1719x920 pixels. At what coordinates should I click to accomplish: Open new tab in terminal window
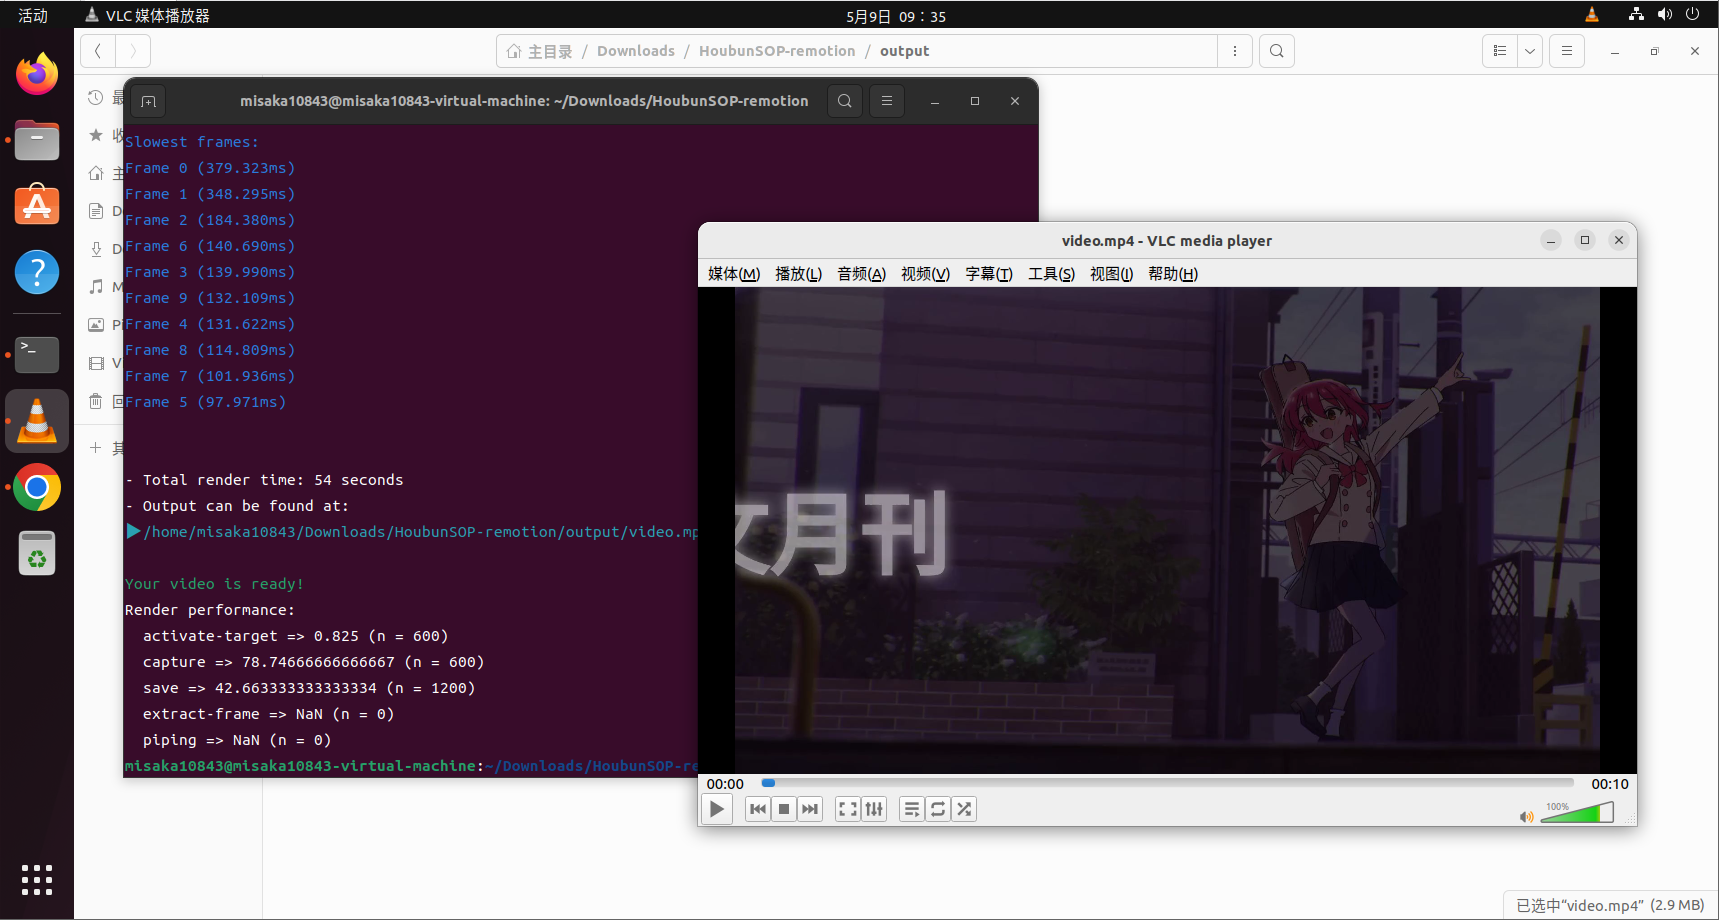[148, 101]
